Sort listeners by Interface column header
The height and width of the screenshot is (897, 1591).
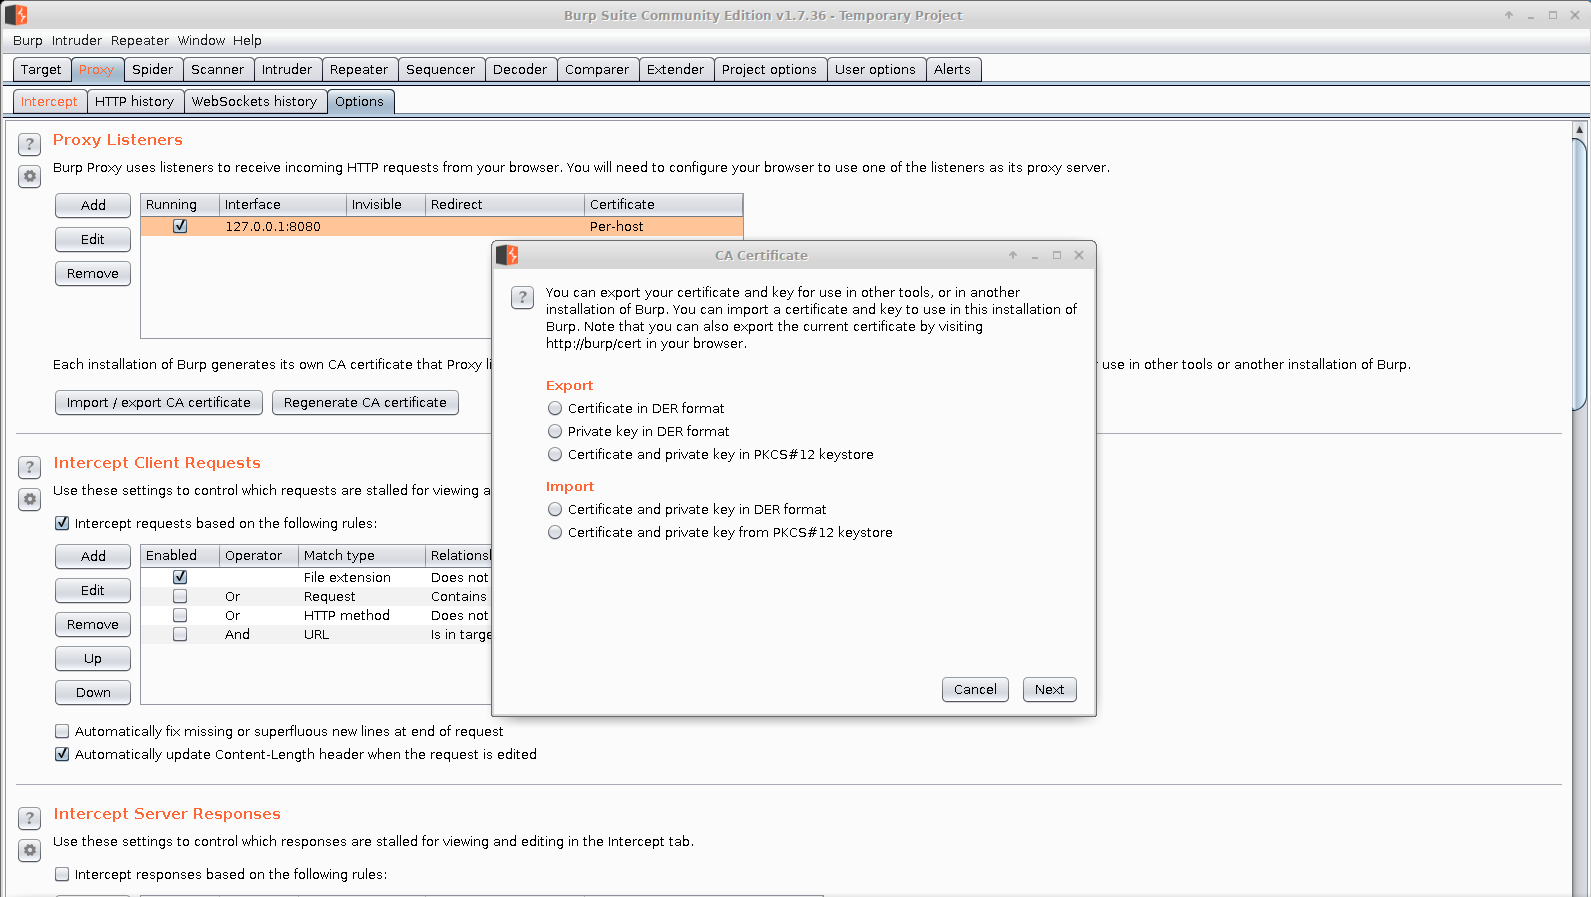282,204
